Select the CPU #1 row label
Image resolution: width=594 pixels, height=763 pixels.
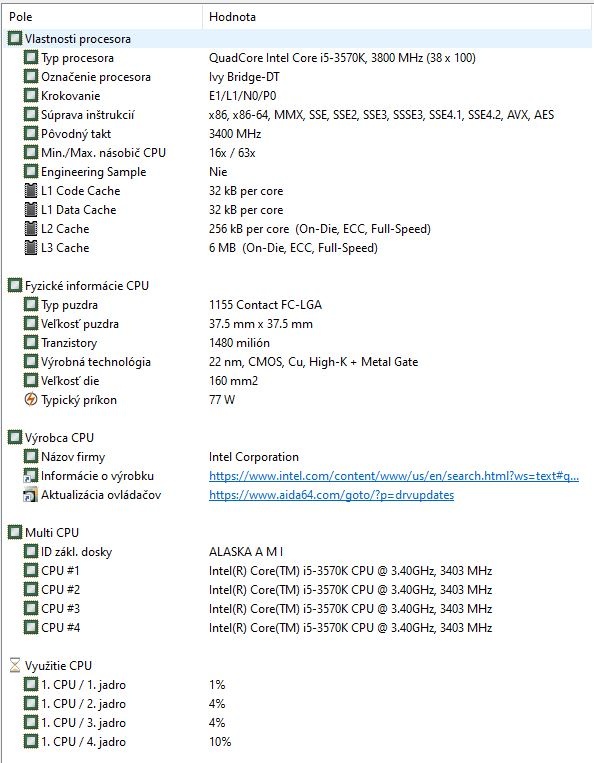[x=60, y=570]
